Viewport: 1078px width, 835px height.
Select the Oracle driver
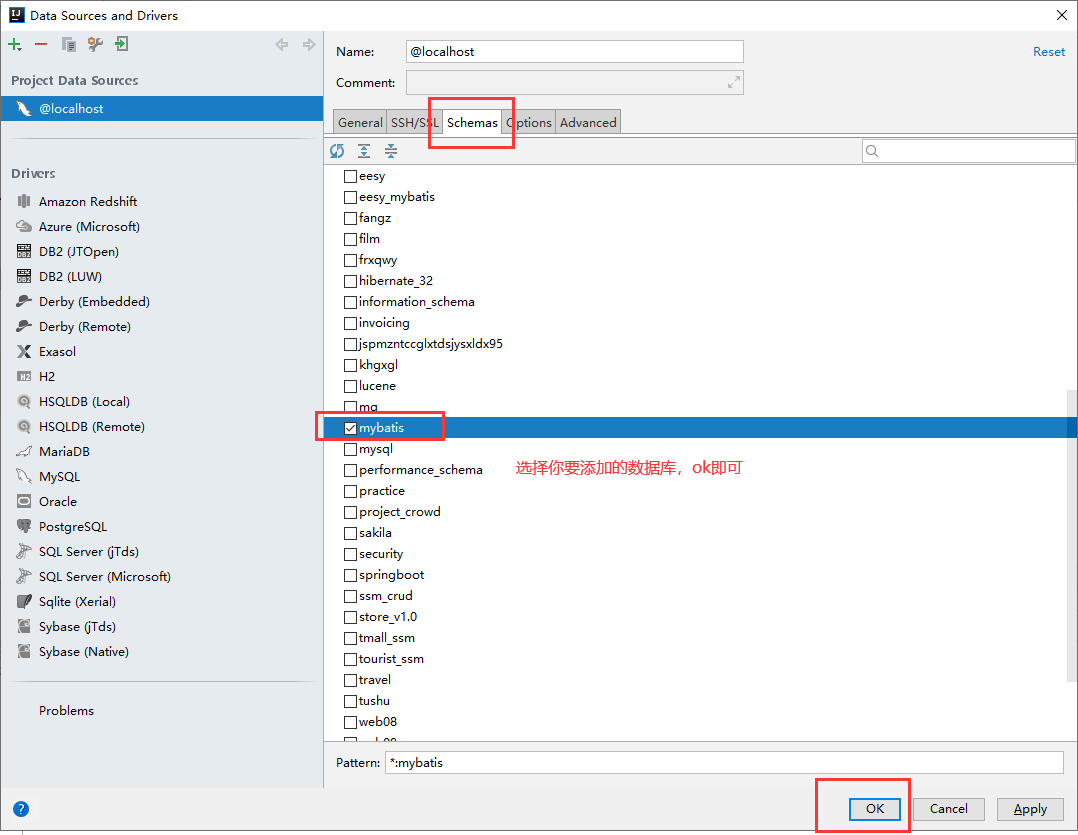point(58,502)
